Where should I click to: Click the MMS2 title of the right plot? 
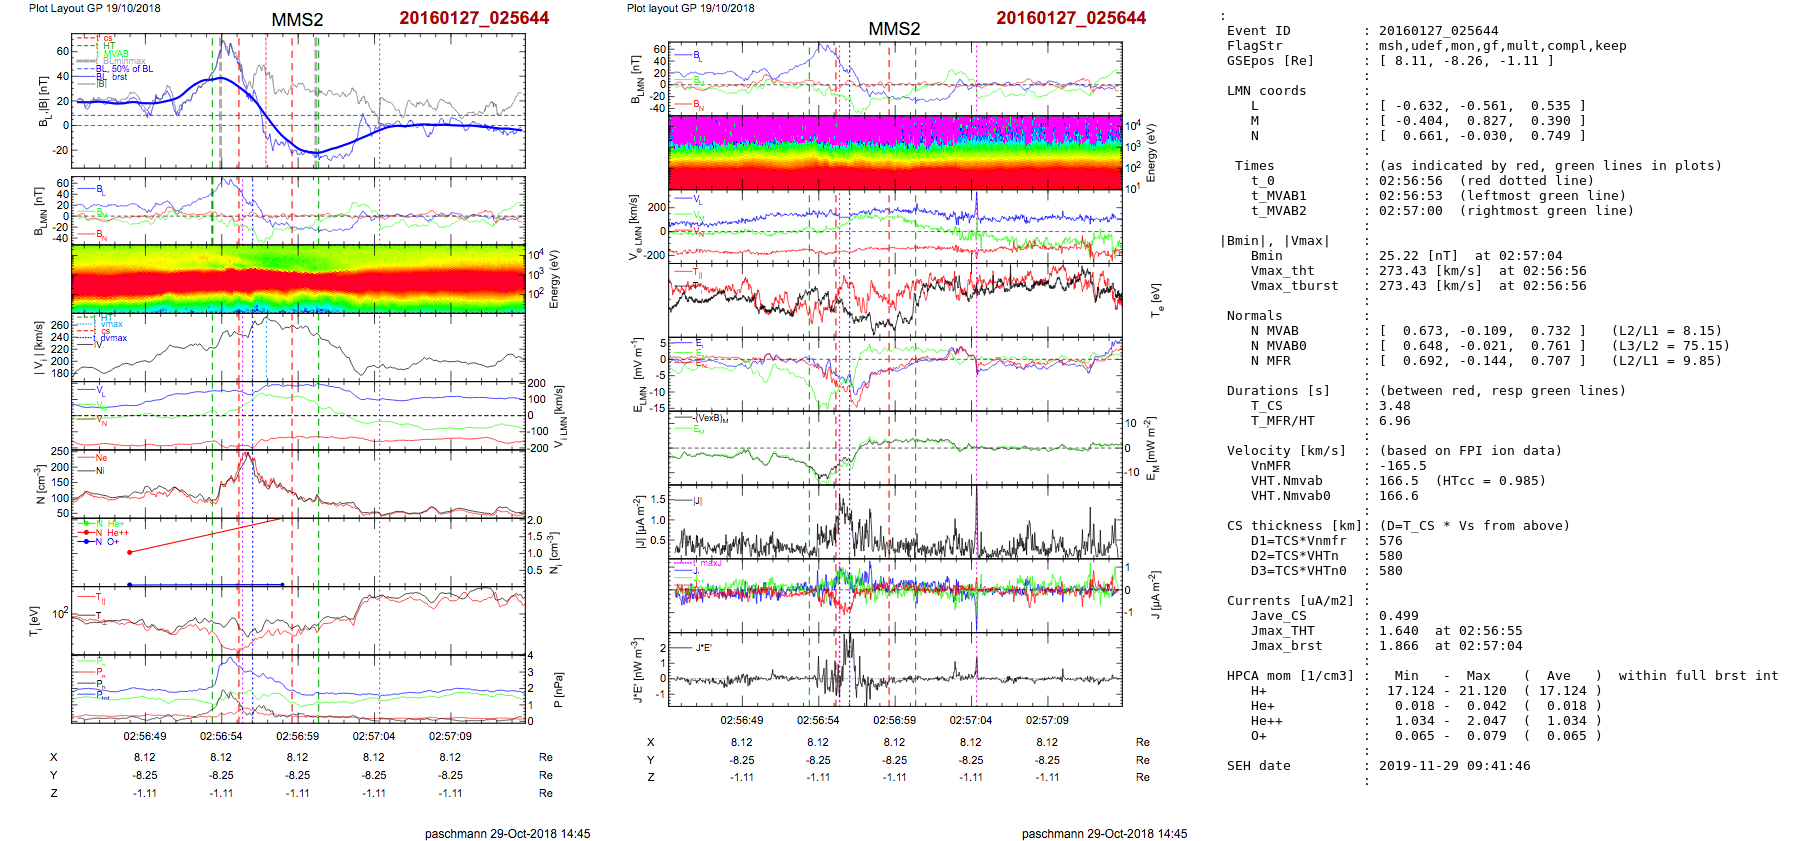coord(894,29)
